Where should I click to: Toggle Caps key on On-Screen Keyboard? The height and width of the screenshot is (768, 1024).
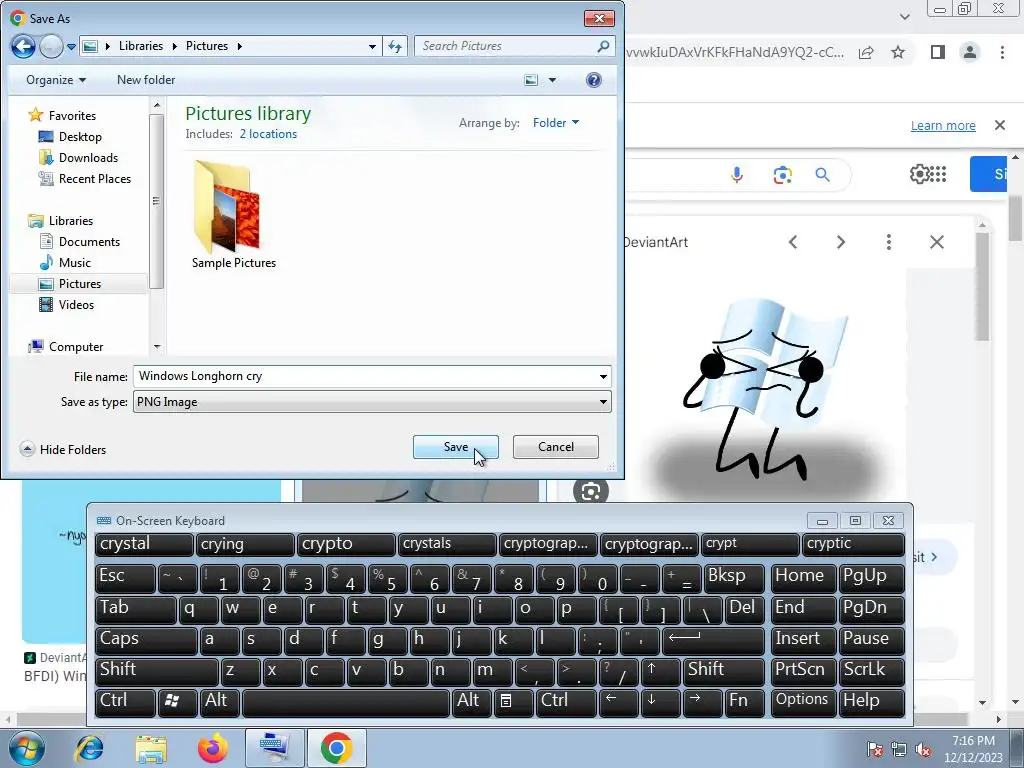click(146, 639)
